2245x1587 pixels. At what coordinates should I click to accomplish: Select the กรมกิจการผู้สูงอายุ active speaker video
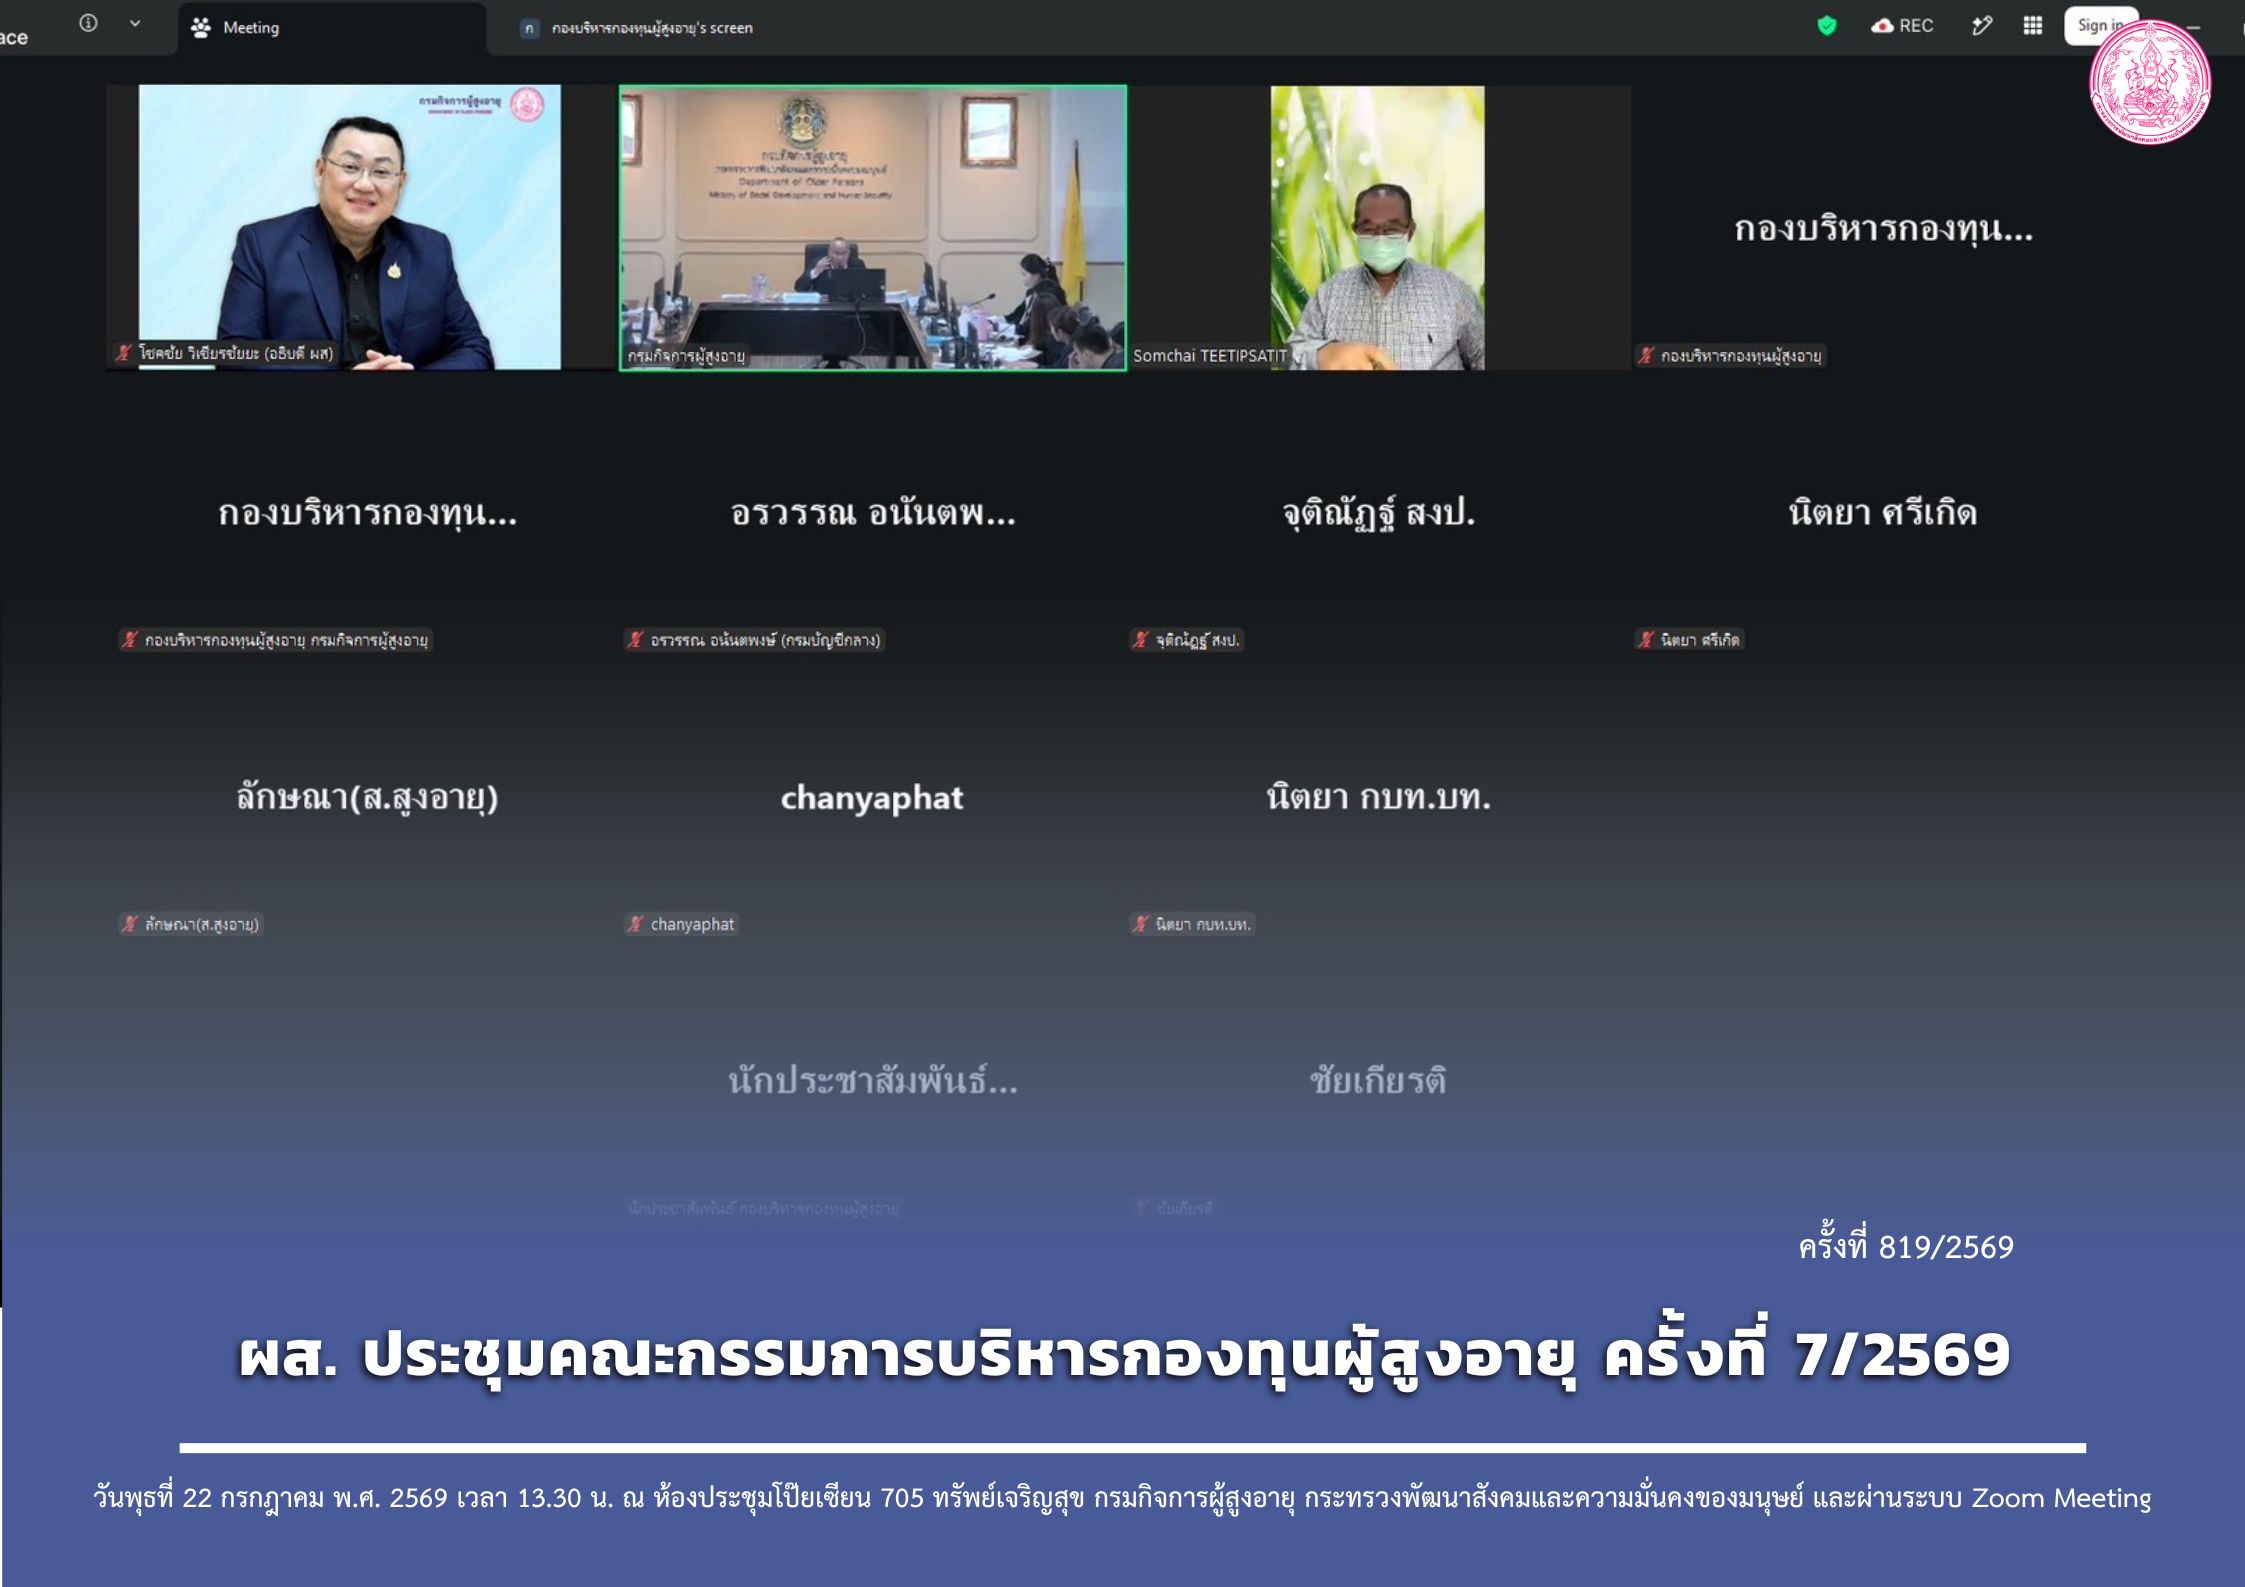click(872, 228)
